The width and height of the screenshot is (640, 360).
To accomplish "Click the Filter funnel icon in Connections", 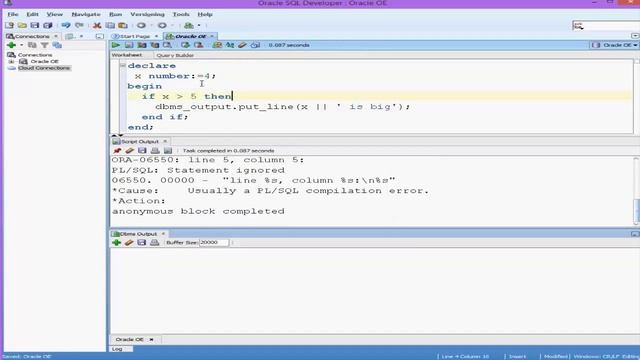I will (44, 45).
